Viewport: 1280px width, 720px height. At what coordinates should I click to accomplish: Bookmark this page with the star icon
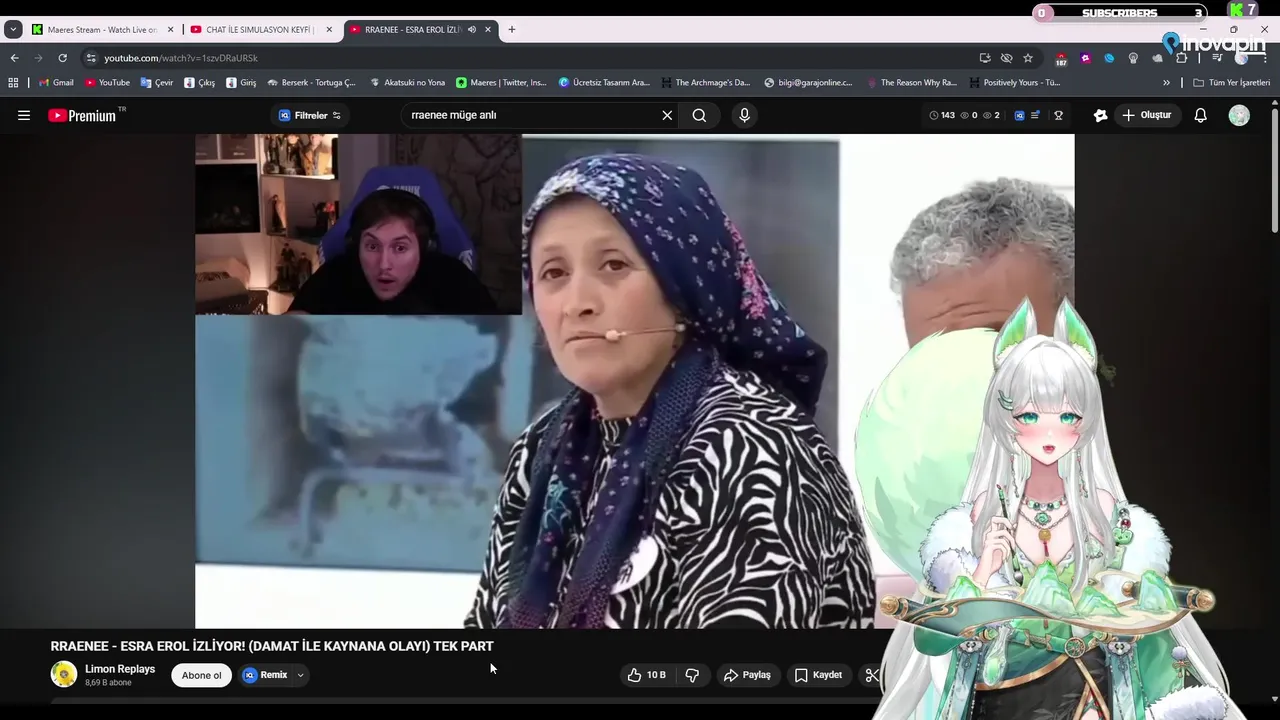(x=1028, y=58)
